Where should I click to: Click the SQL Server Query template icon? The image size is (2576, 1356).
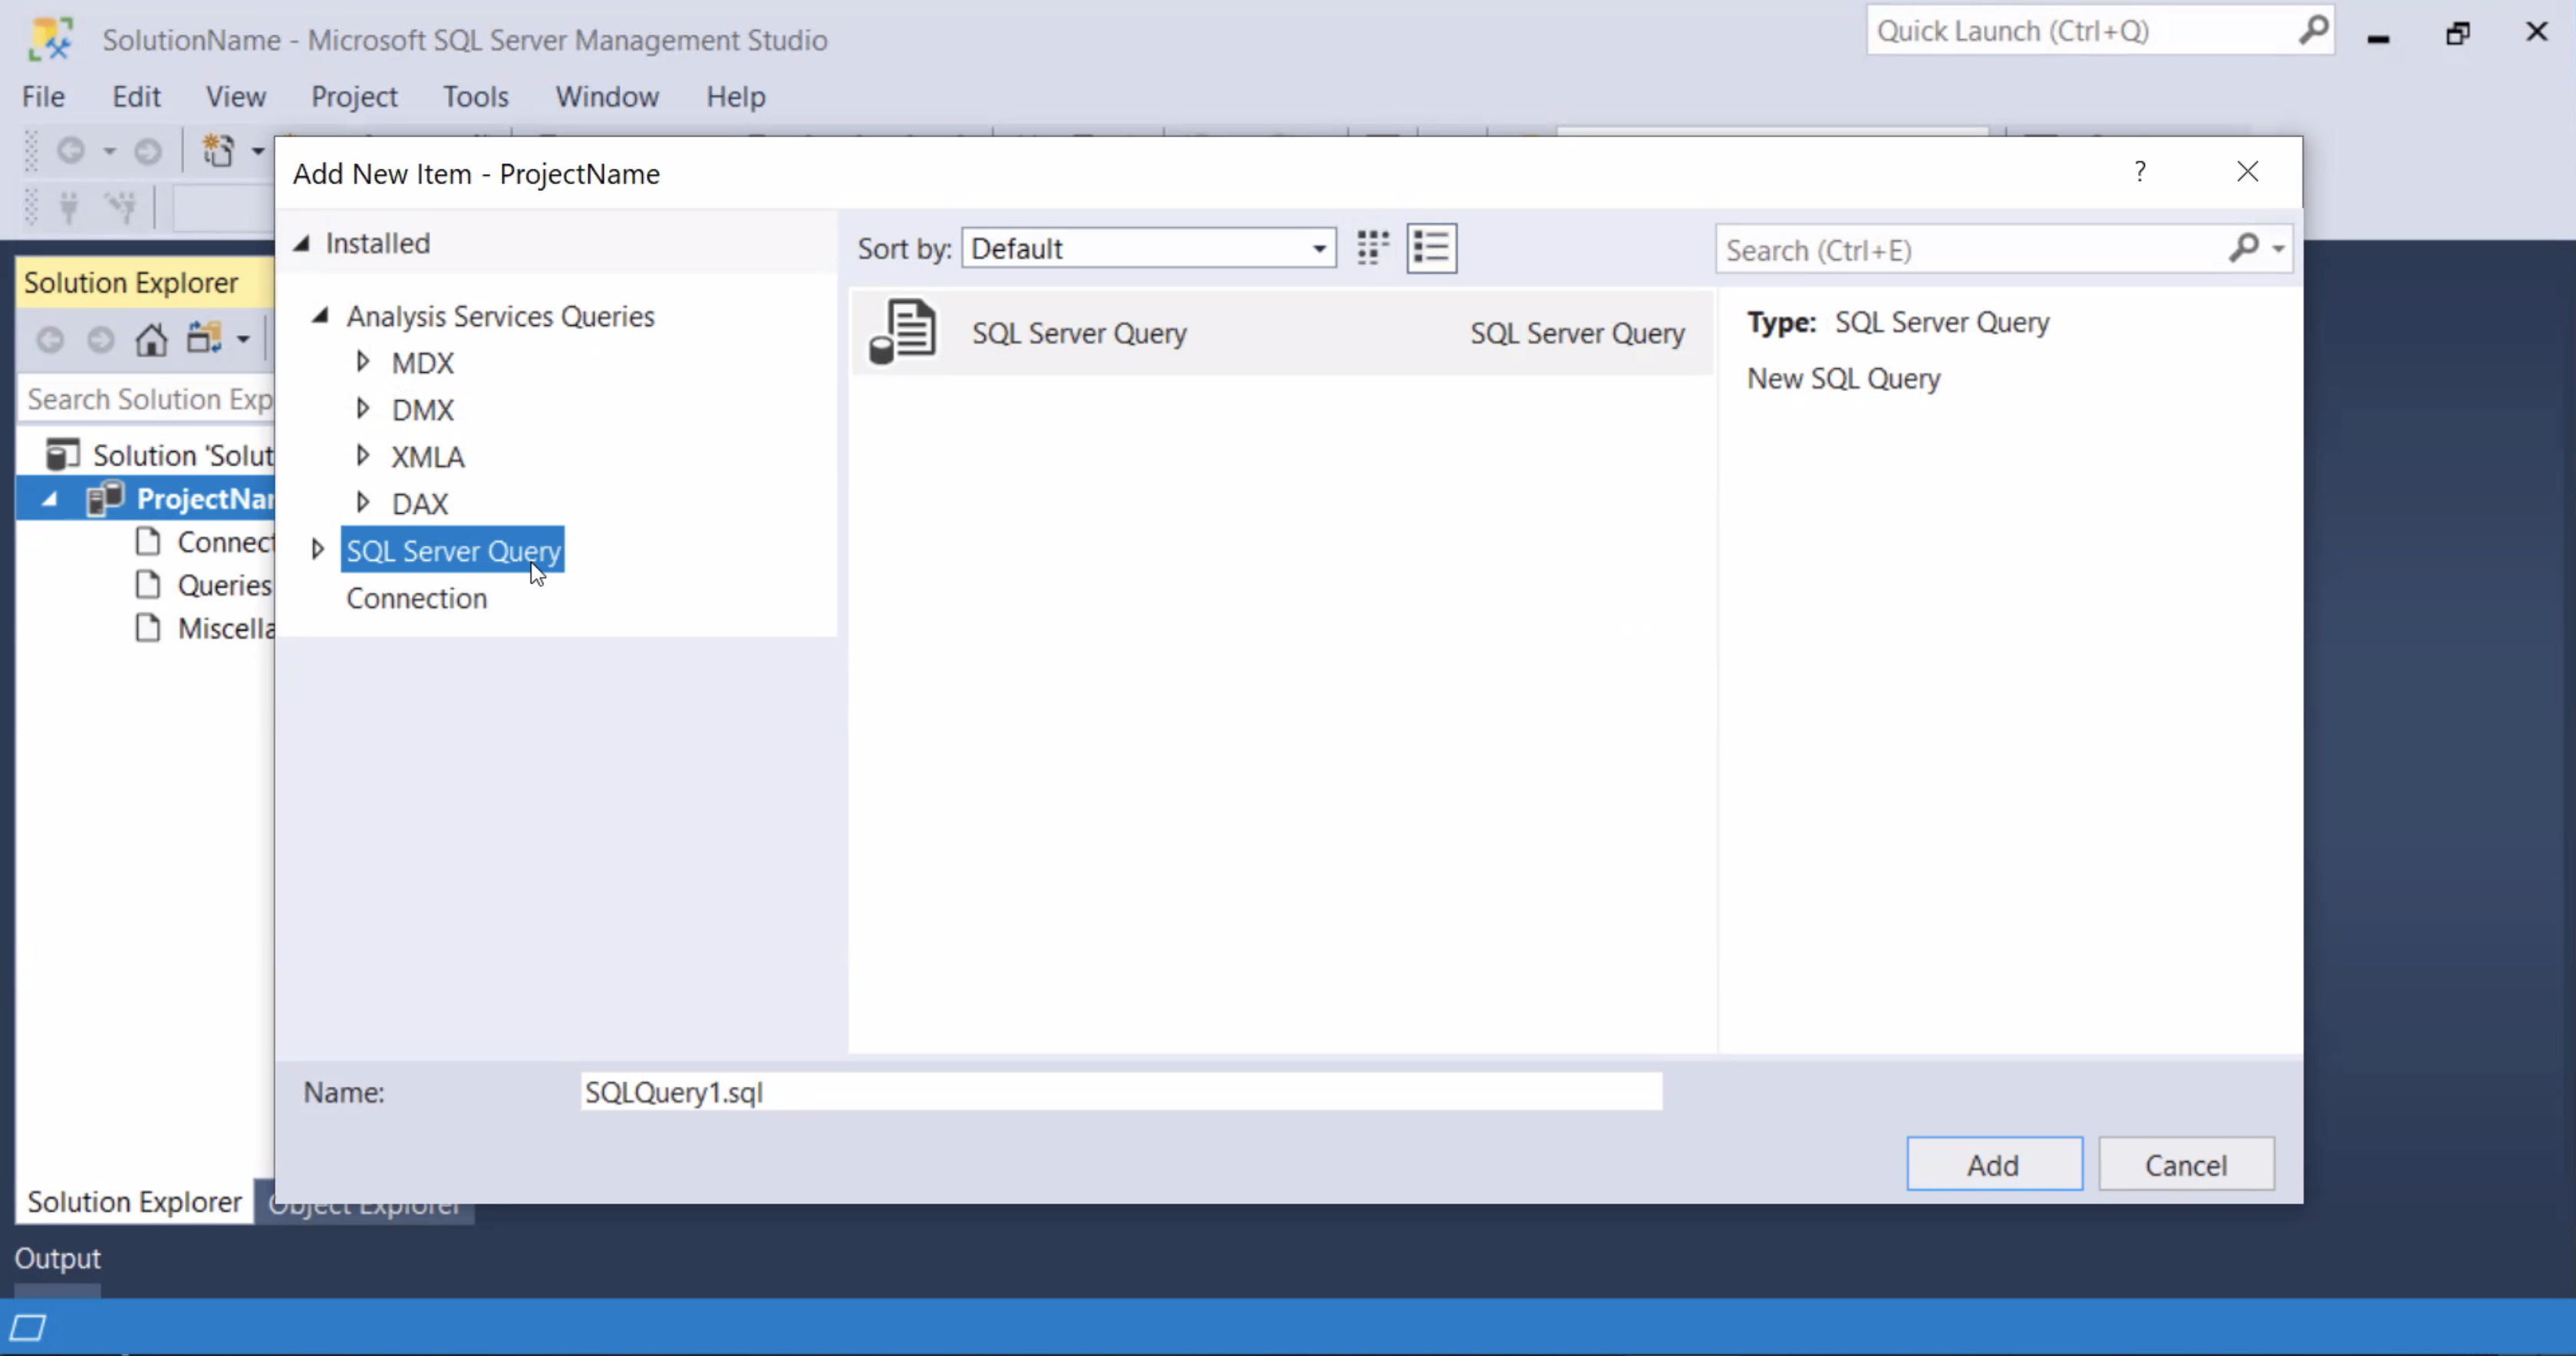pyautogui.click(x=903, y=332)
